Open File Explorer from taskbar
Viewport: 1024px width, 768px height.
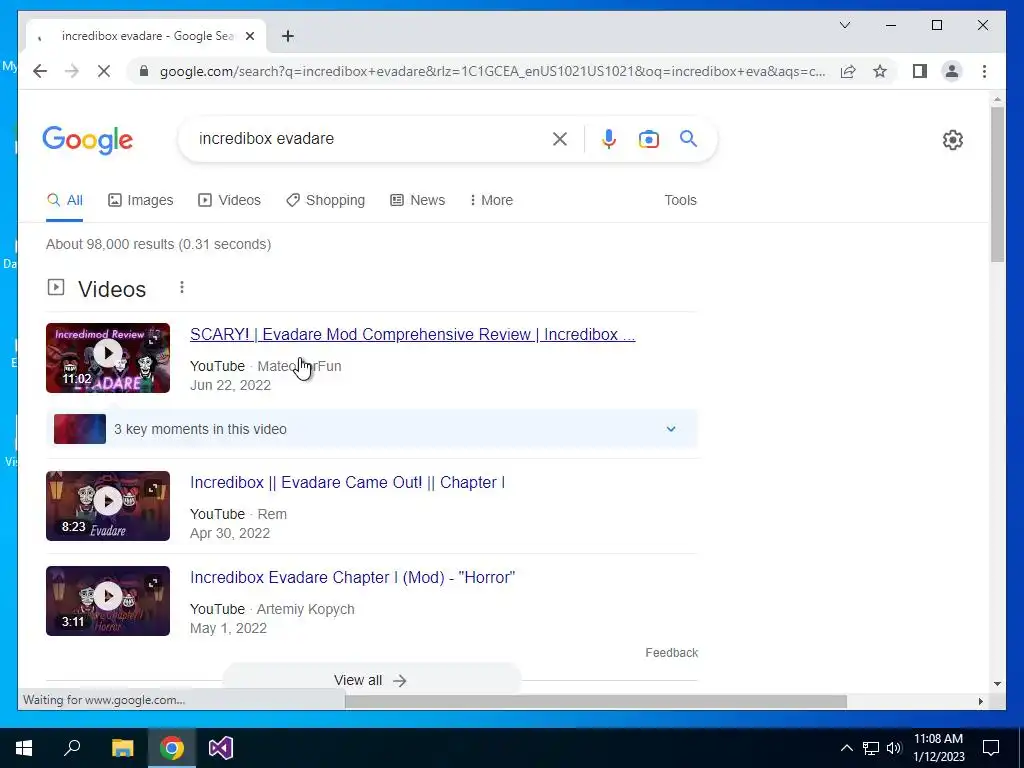tap(122, 748)
